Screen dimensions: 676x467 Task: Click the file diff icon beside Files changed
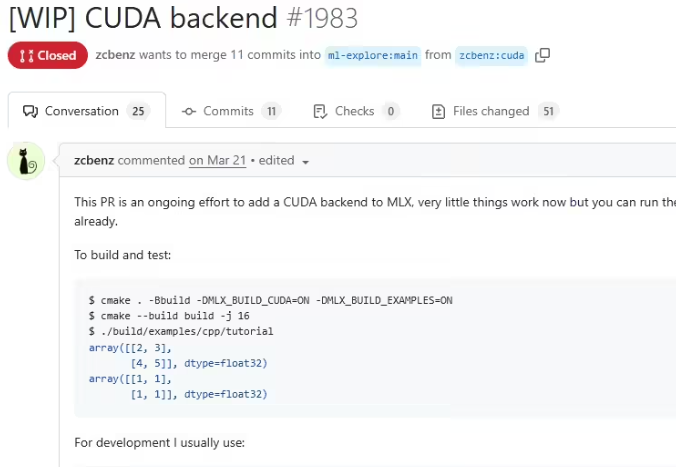pyautogui.click(x=438, y=111)
